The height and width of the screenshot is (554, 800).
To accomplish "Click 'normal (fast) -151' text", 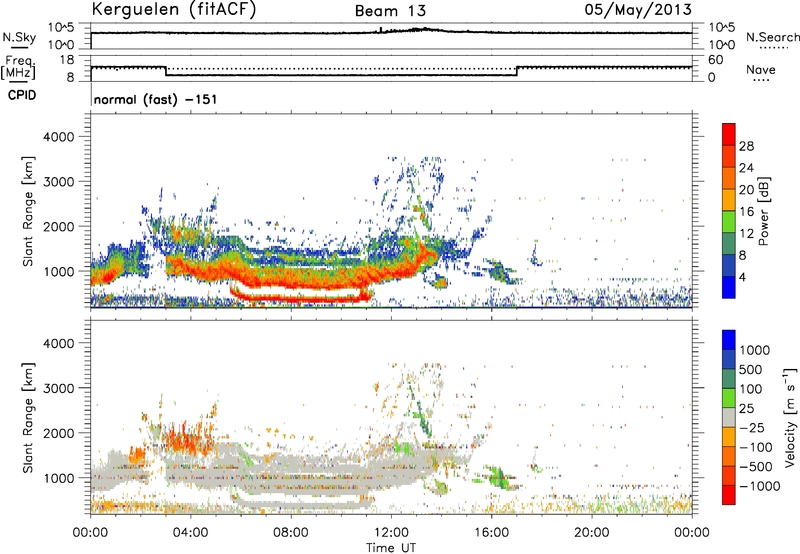I will point(155,99).
